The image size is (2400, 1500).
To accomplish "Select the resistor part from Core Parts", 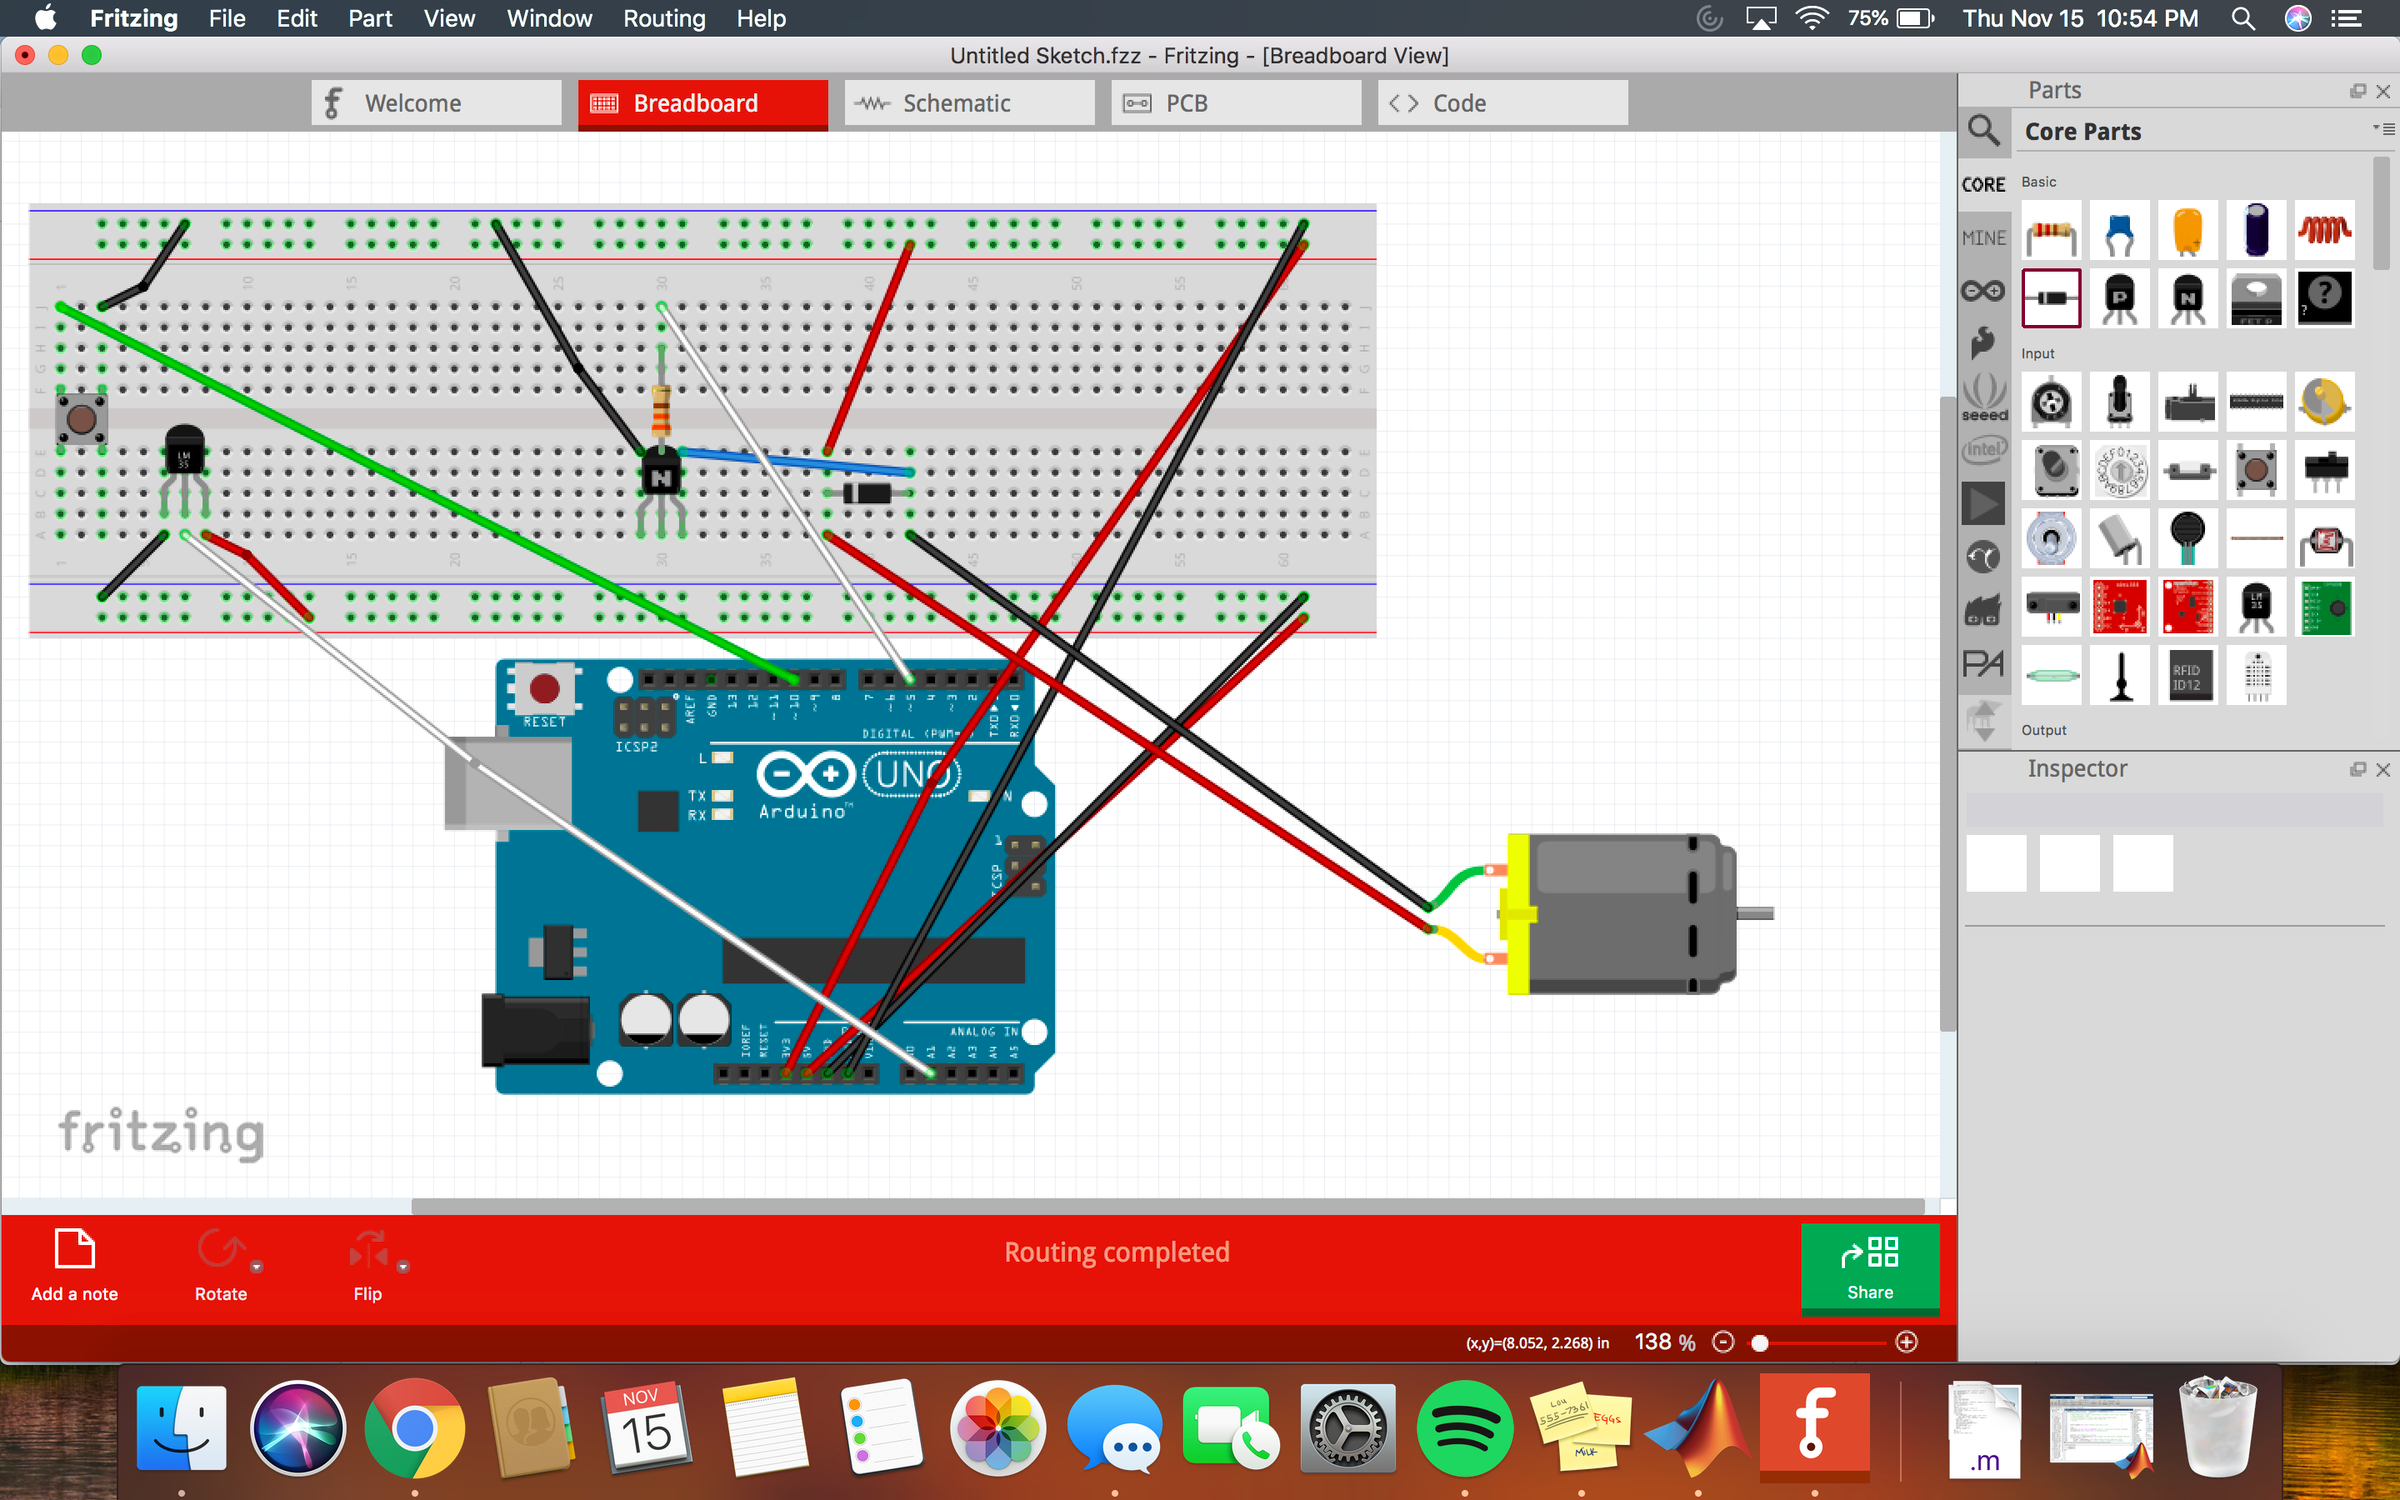I will point(2051,231).
